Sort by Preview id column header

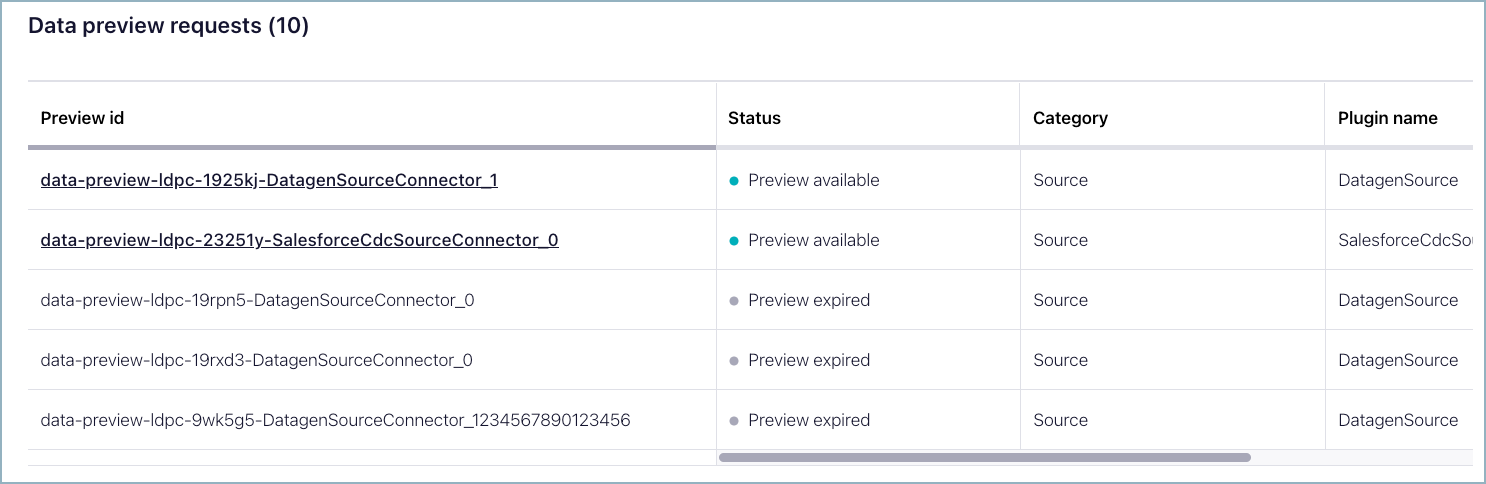pyautogui.click(x=82, y=118)
